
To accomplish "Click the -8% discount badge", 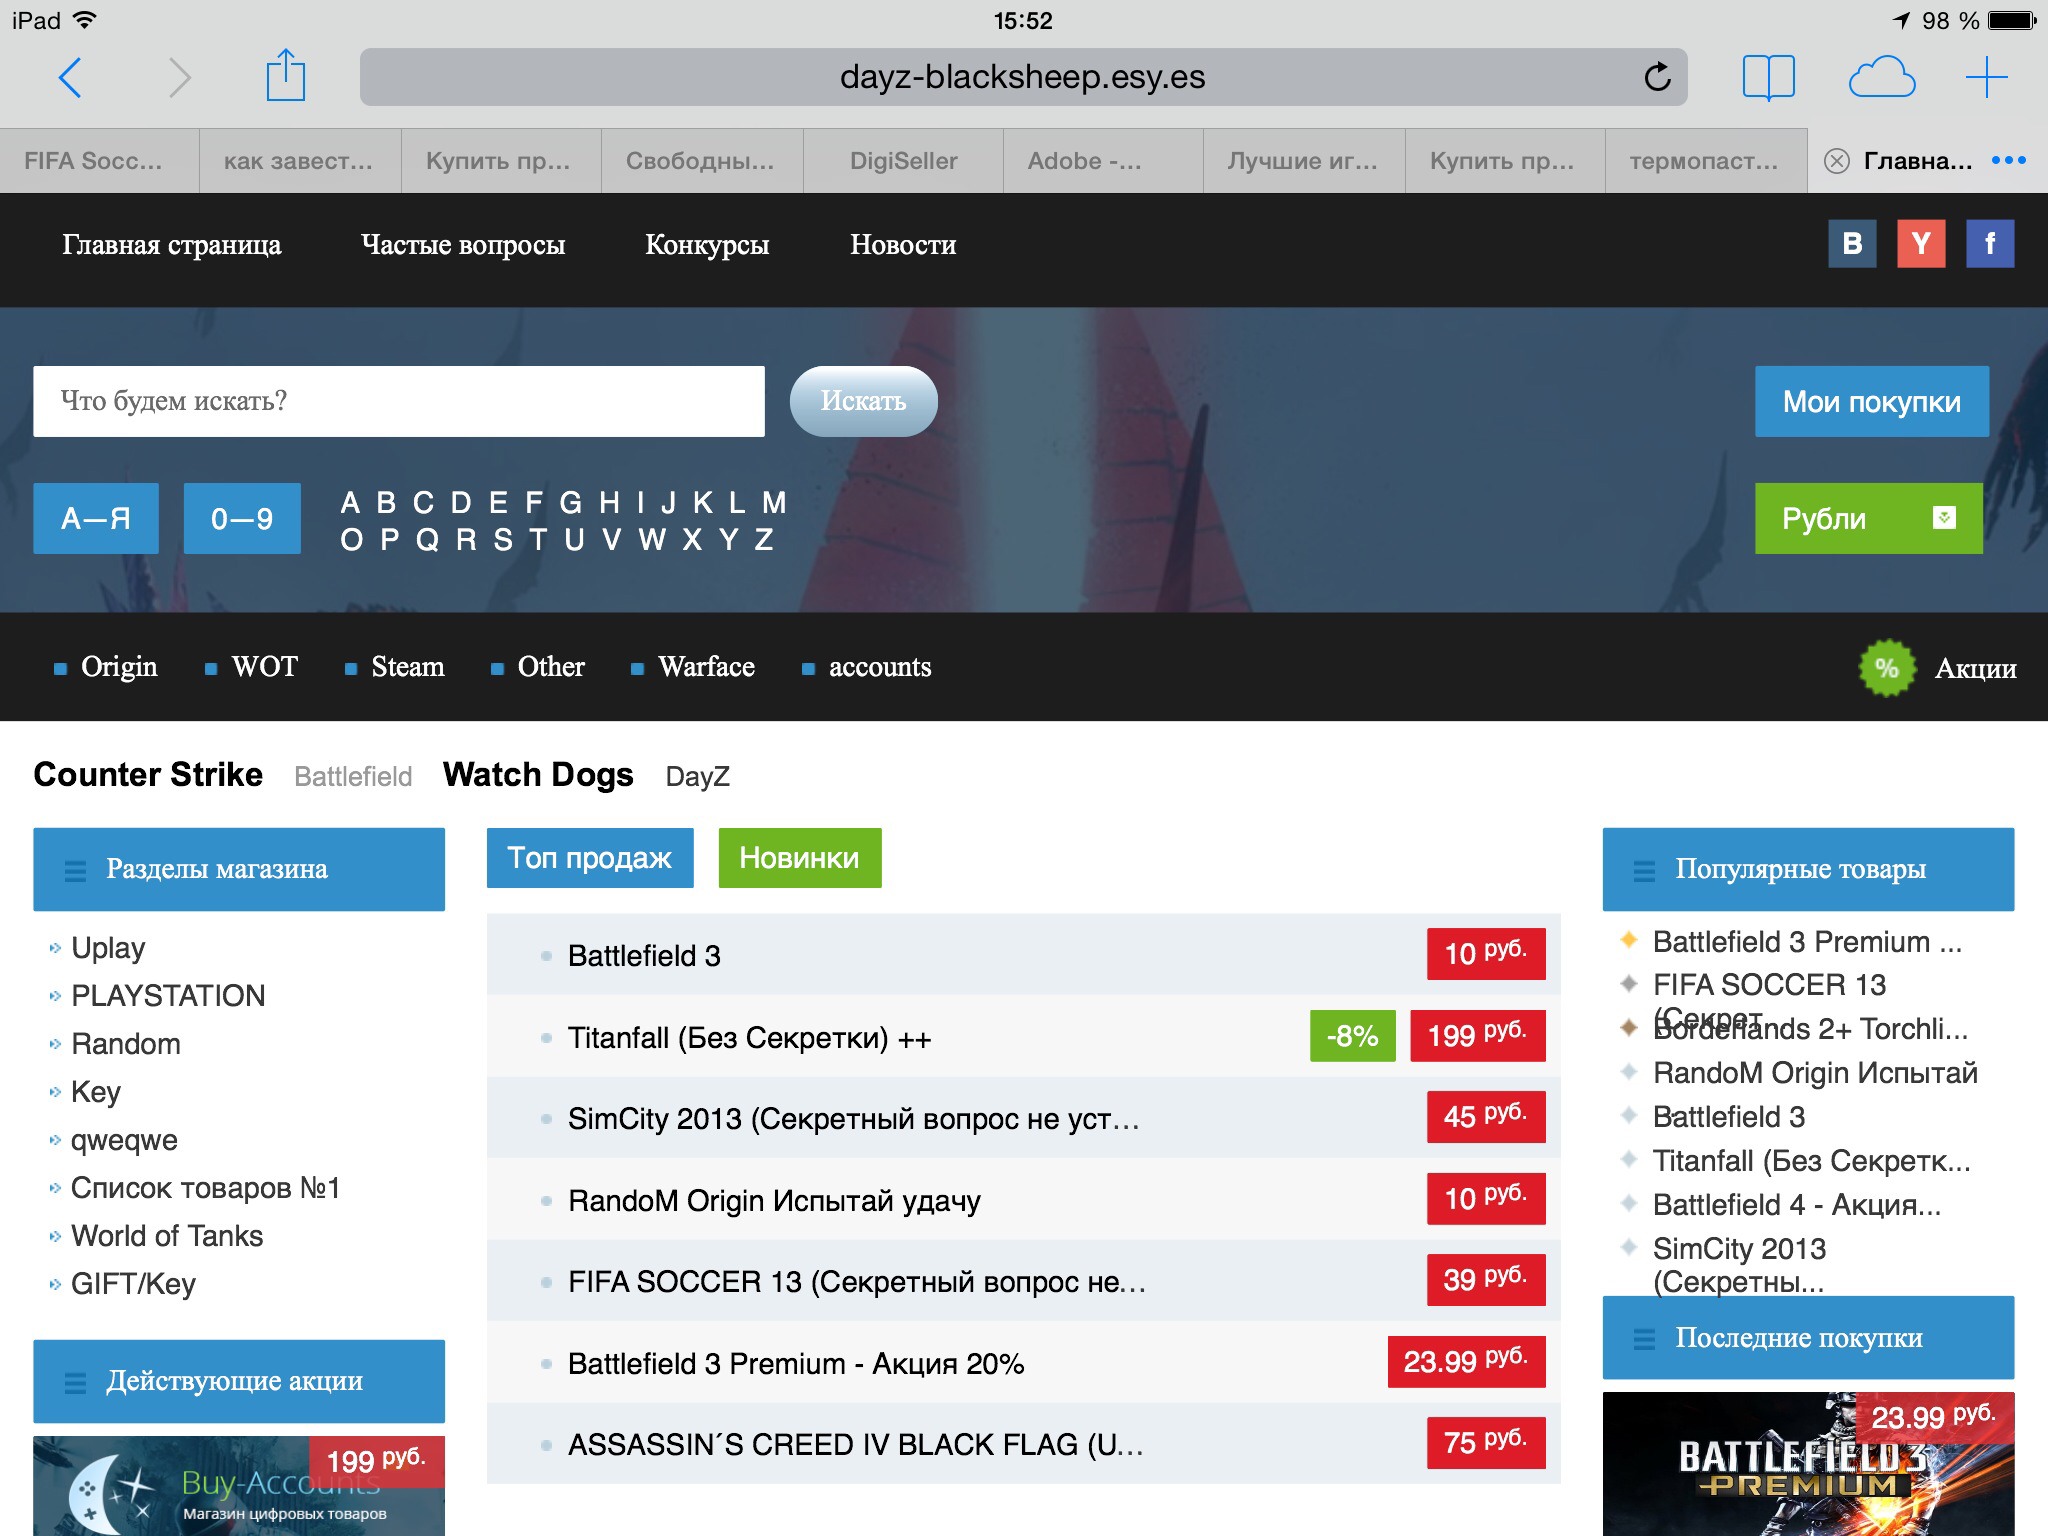I will tap(1352, 1036).
